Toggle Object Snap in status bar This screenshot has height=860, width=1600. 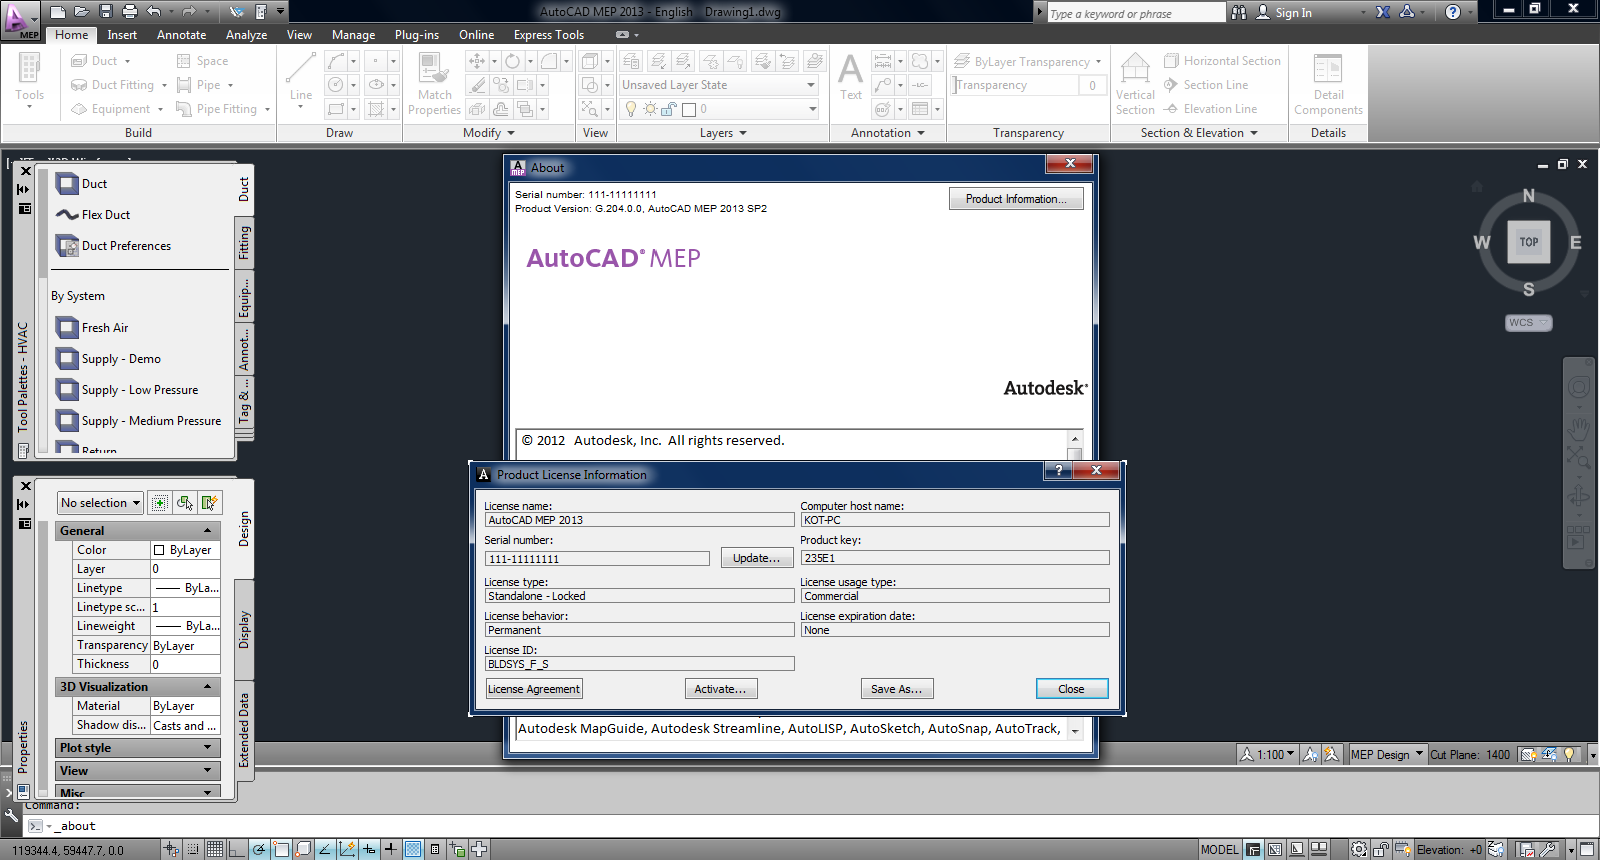[x=281, y=849]
